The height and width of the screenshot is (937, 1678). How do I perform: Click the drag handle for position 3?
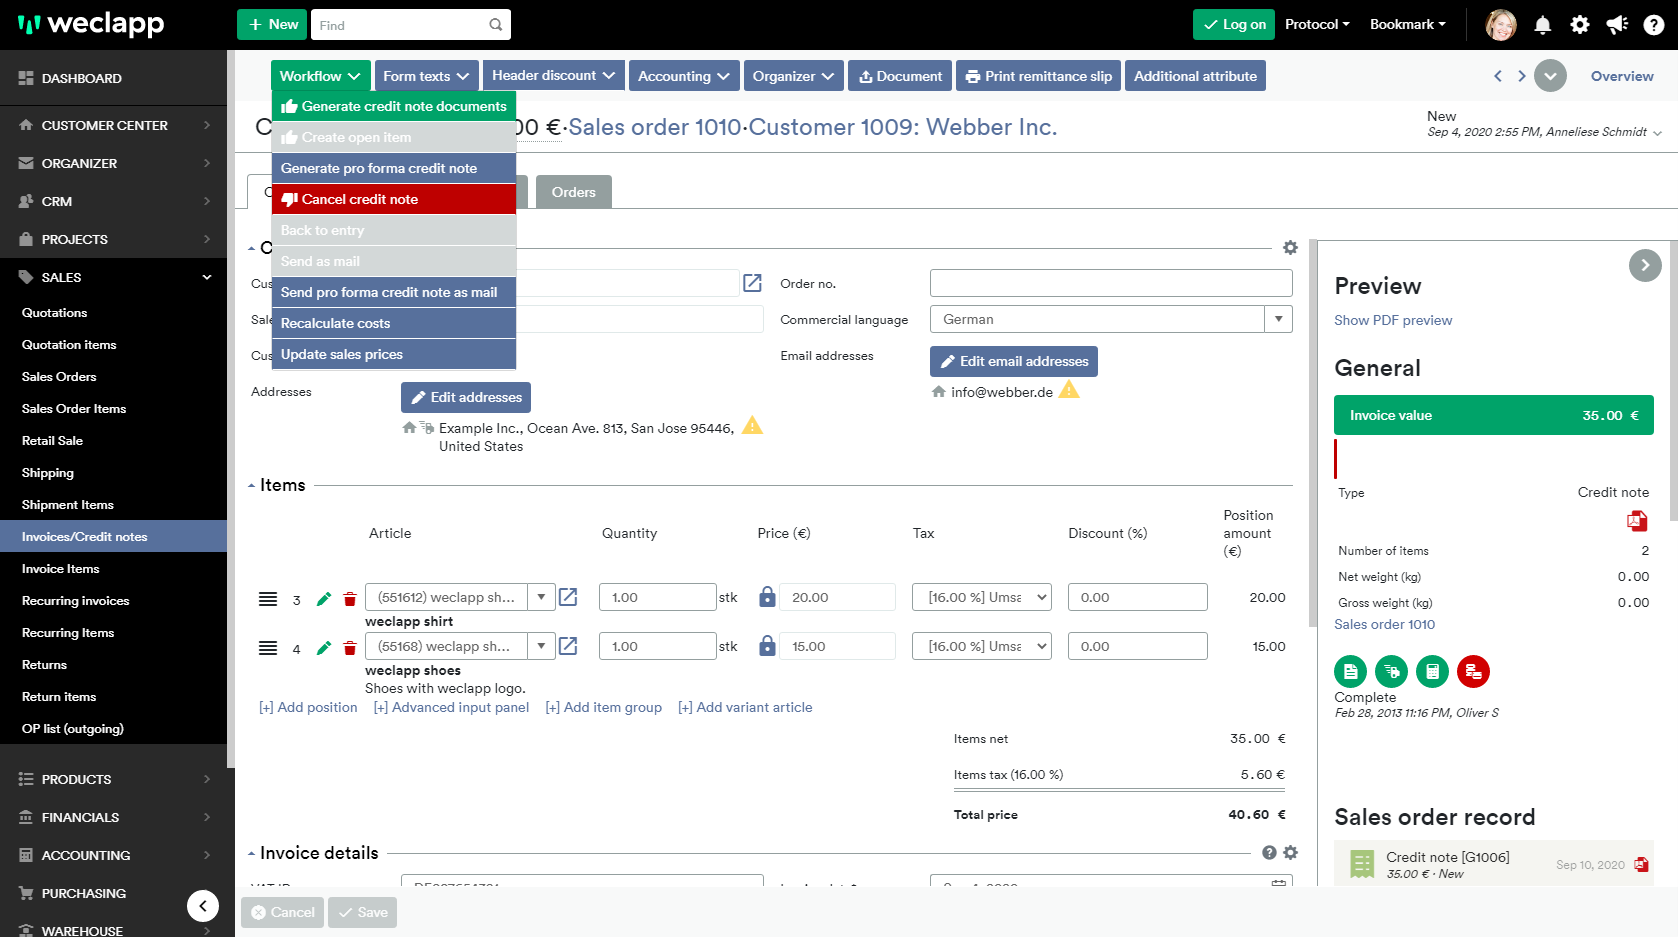click(268, 599)
